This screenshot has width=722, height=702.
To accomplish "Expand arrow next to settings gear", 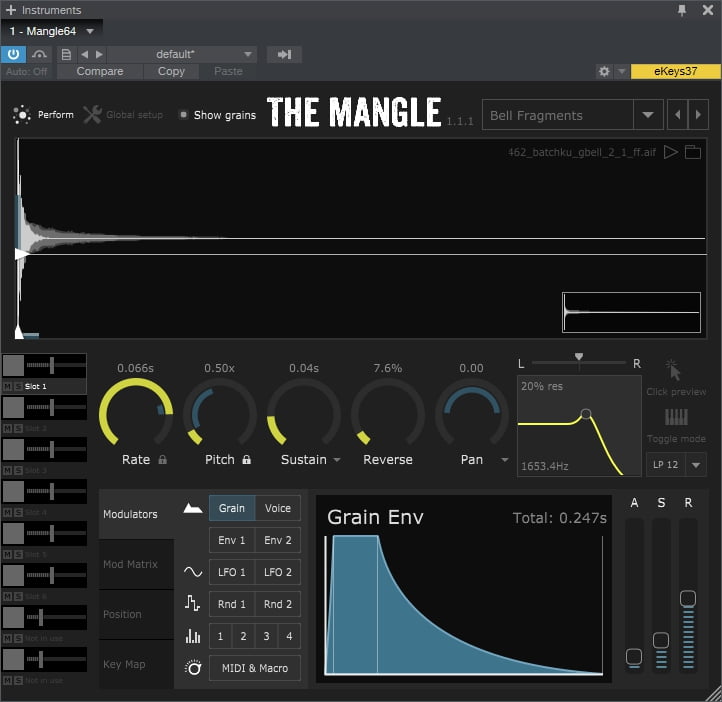I will coord(622,71).
